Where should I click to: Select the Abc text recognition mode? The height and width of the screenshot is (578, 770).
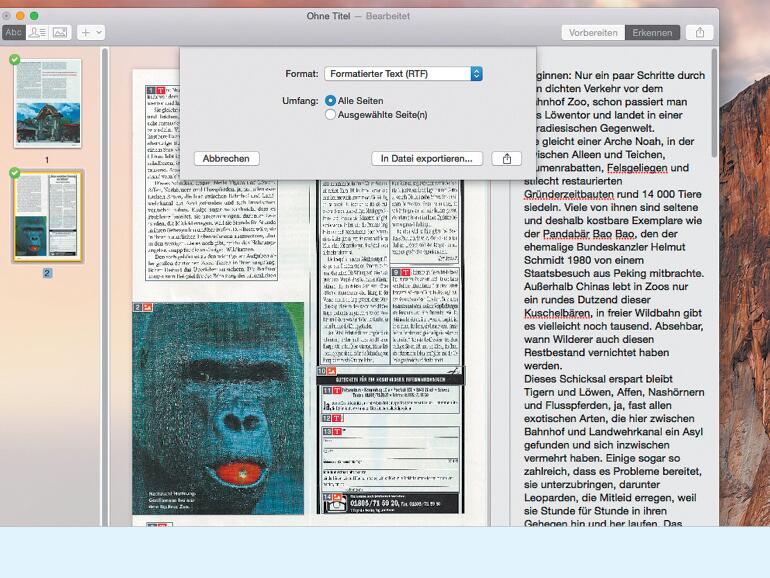(13, 32)
